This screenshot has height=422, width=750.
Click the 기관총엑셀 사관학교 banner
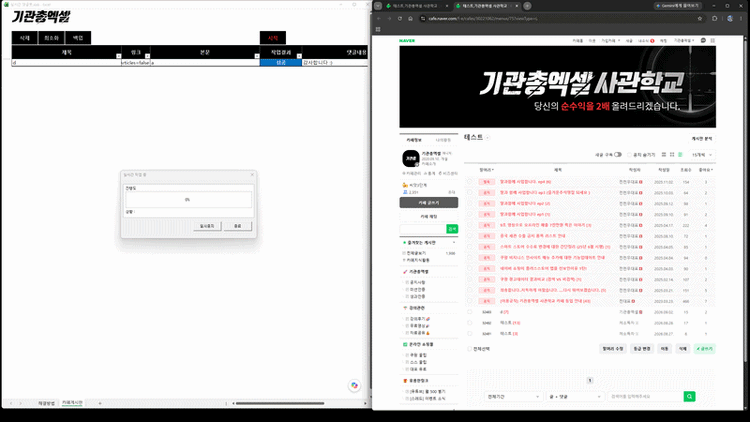tap(558, 87)
